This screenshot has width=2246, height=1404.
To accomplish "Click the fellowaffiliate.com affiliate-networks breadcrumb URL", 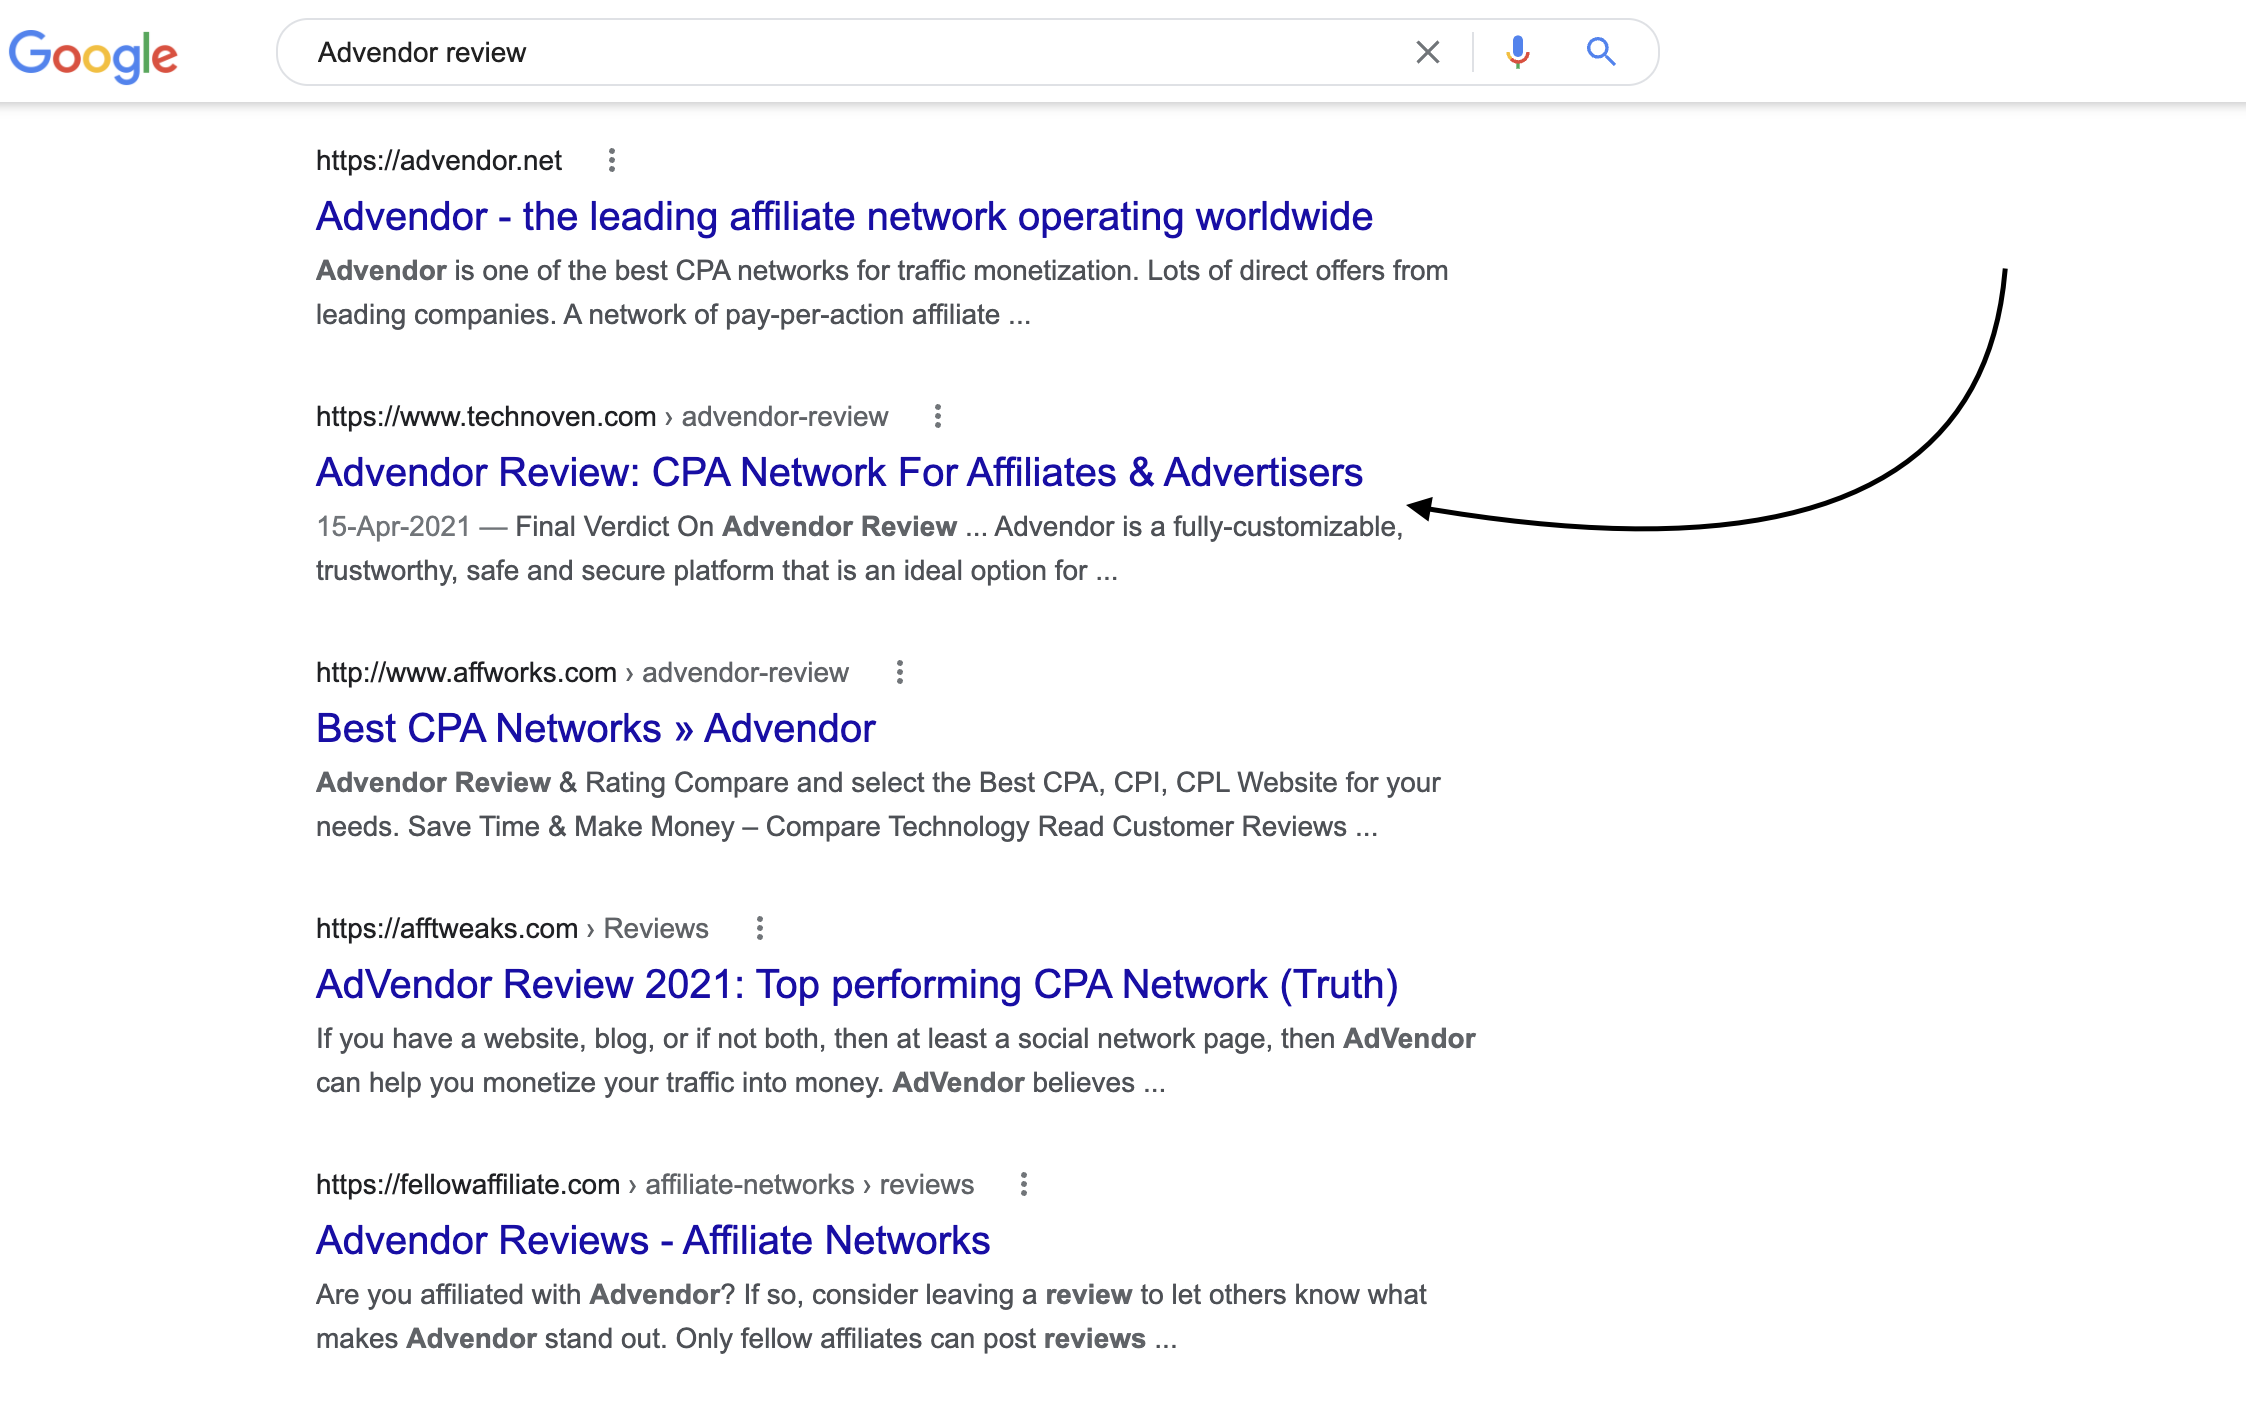I will point(644,1184).
